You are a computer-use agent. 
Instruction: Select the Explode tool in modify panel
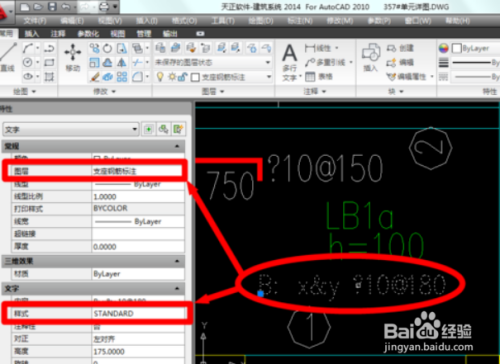[x=107, y=77]
